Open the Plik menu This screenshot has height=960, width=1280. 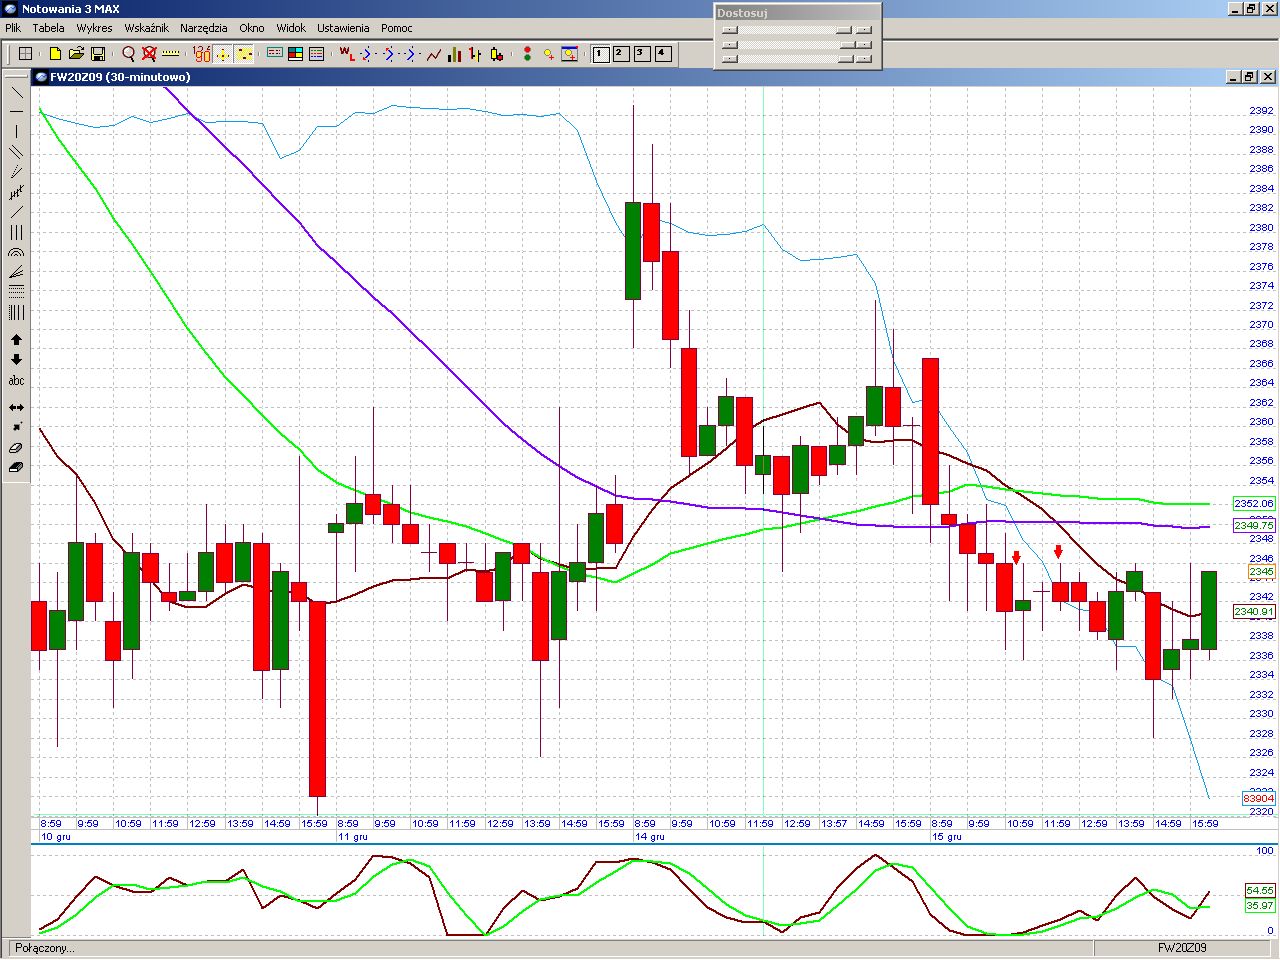pos(13,28)
